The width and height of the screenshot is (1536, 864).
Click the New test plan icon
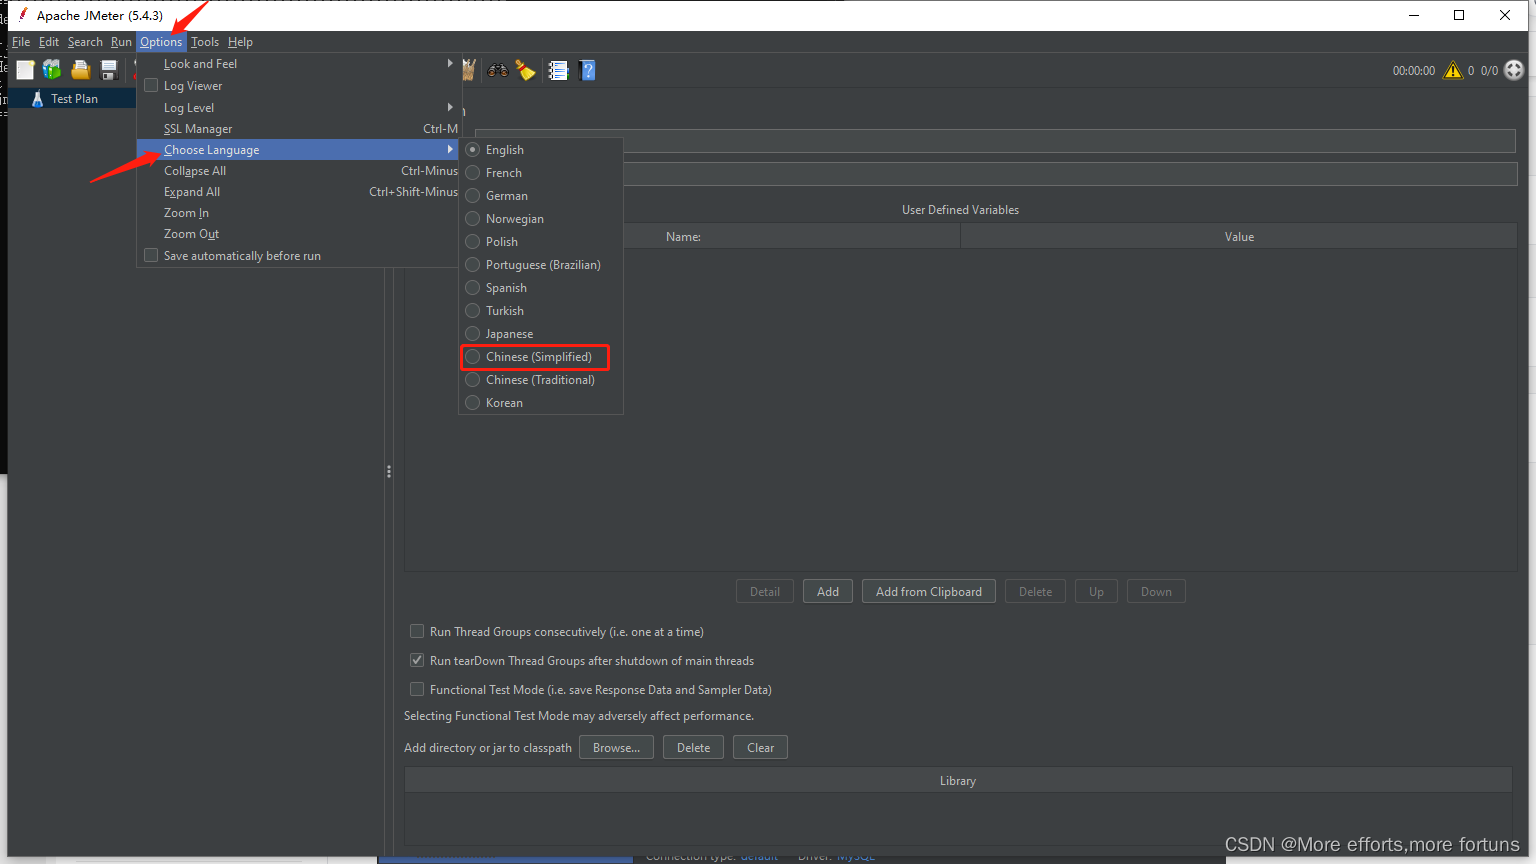[x=25, y=69]
